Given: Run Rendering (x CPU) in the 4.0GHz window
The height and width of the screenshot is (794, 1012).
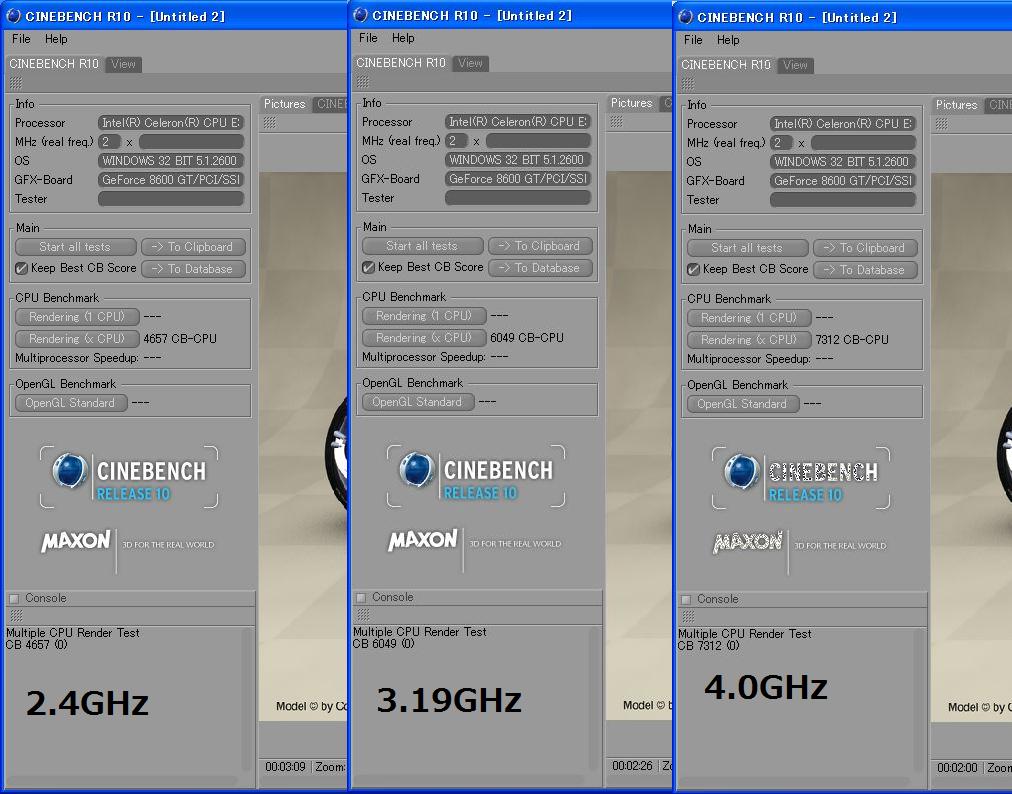Looking at the screenshot, I should tap(749, 340).
